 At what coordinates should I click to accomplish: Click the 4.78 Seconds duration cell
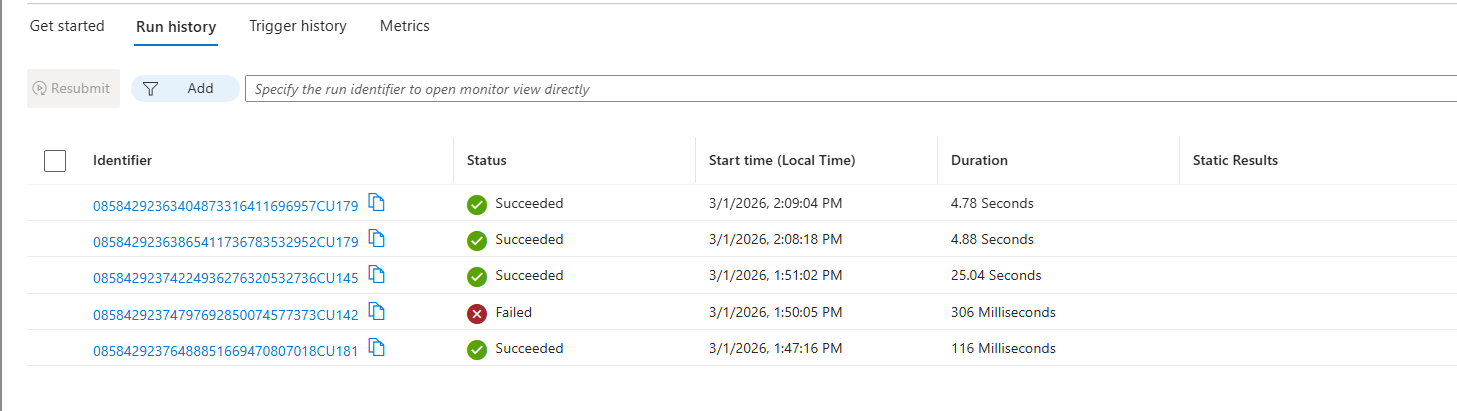(x=992, y=203)
